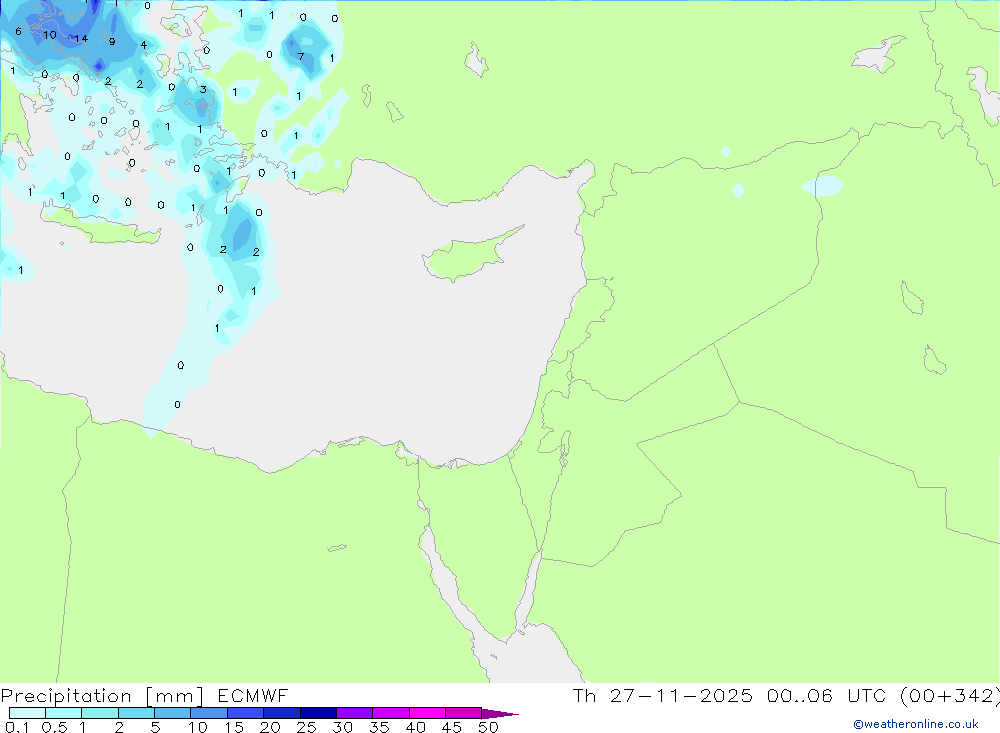
Task: Click the 50 legend label
Action: coord(488,727)
